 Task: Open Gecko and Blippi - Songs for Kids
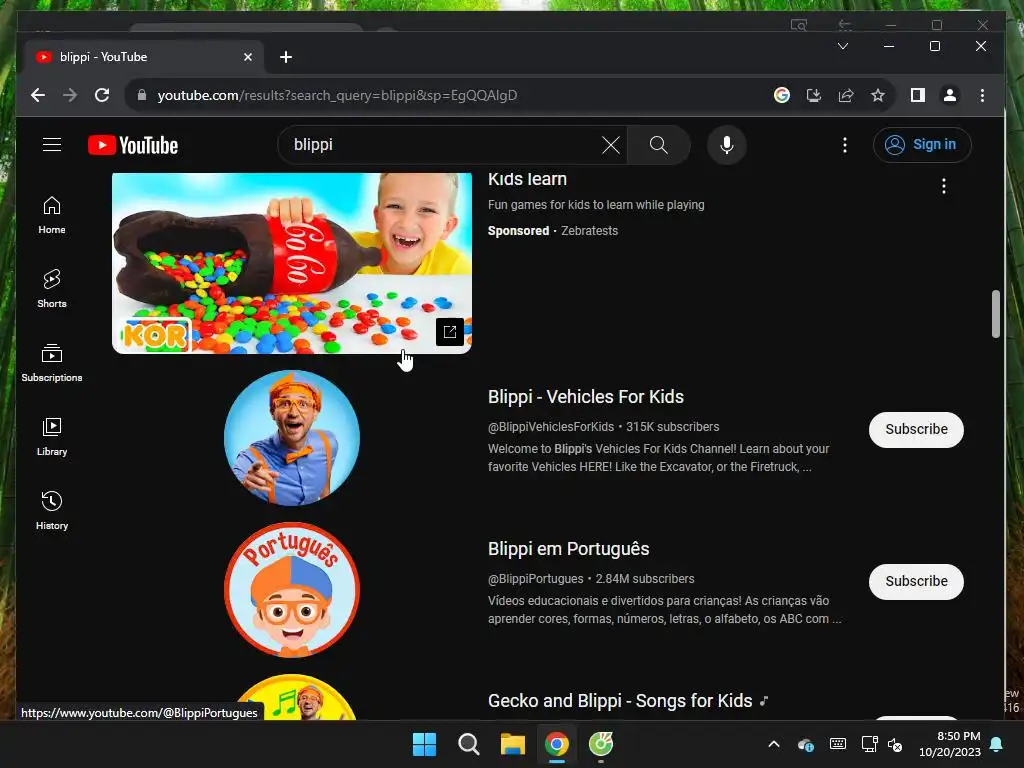620,701
